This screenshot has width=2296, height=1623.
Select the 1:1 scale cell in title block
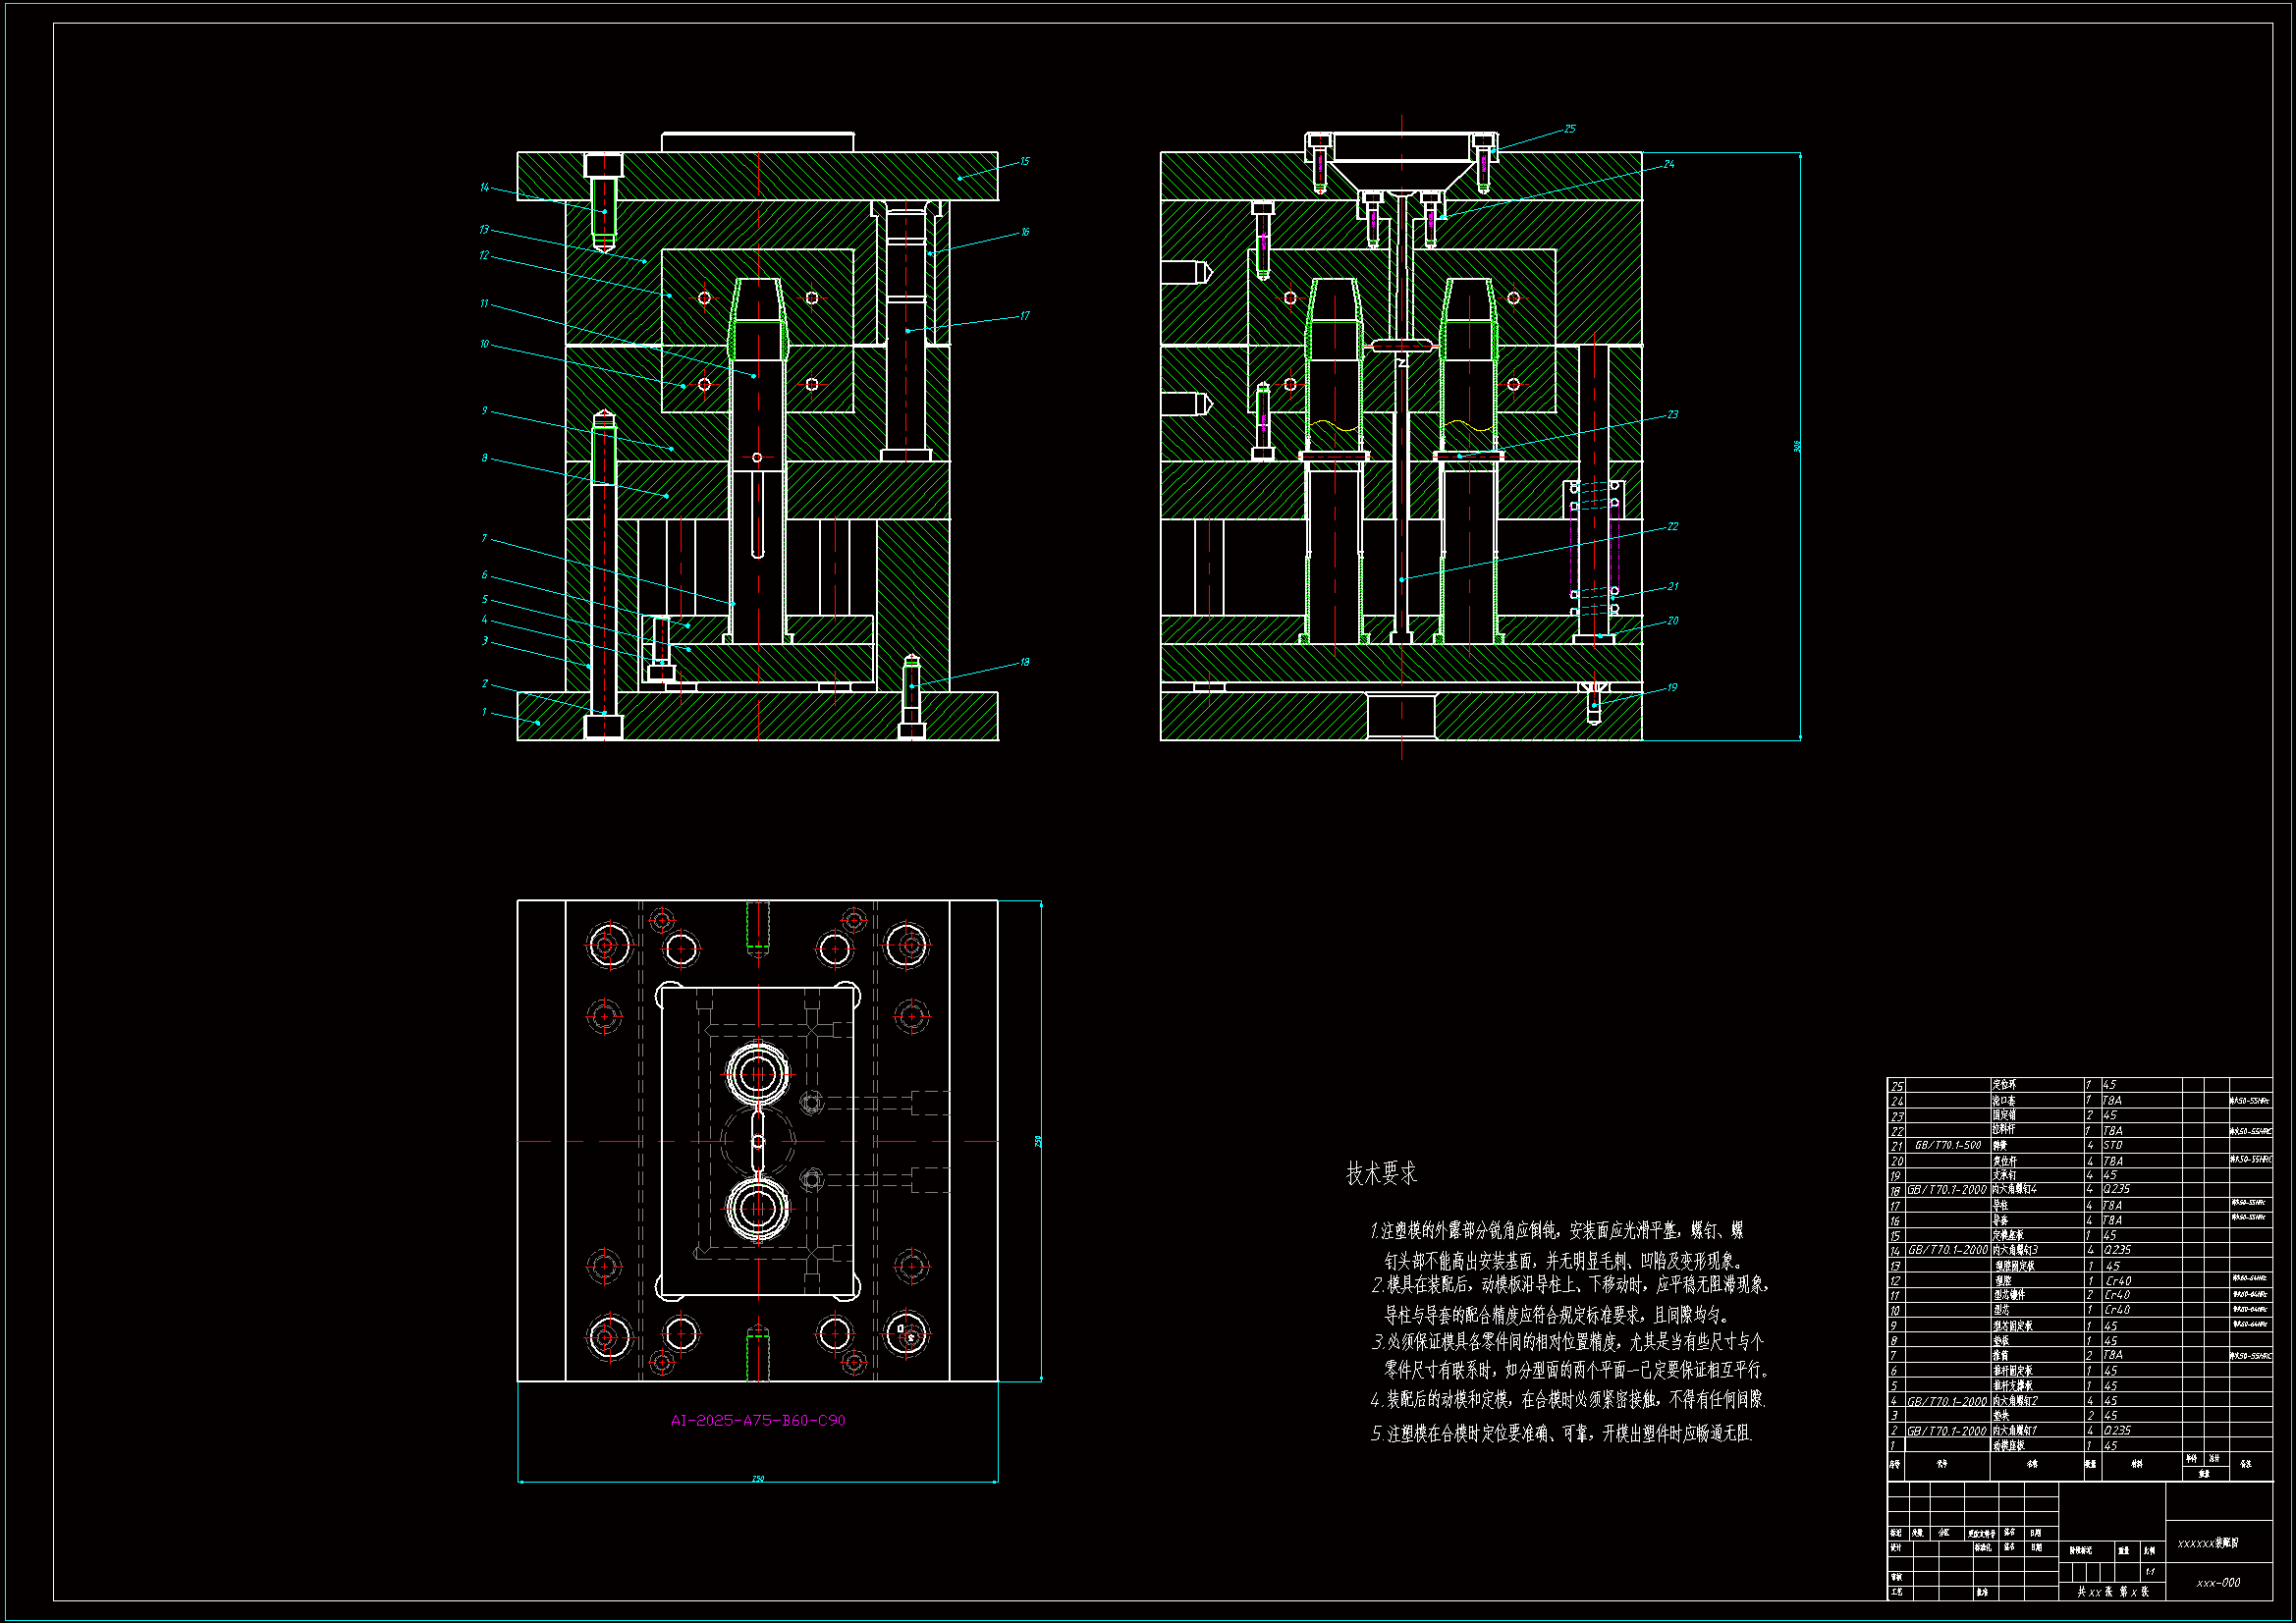click(x=2149, y=1572)
